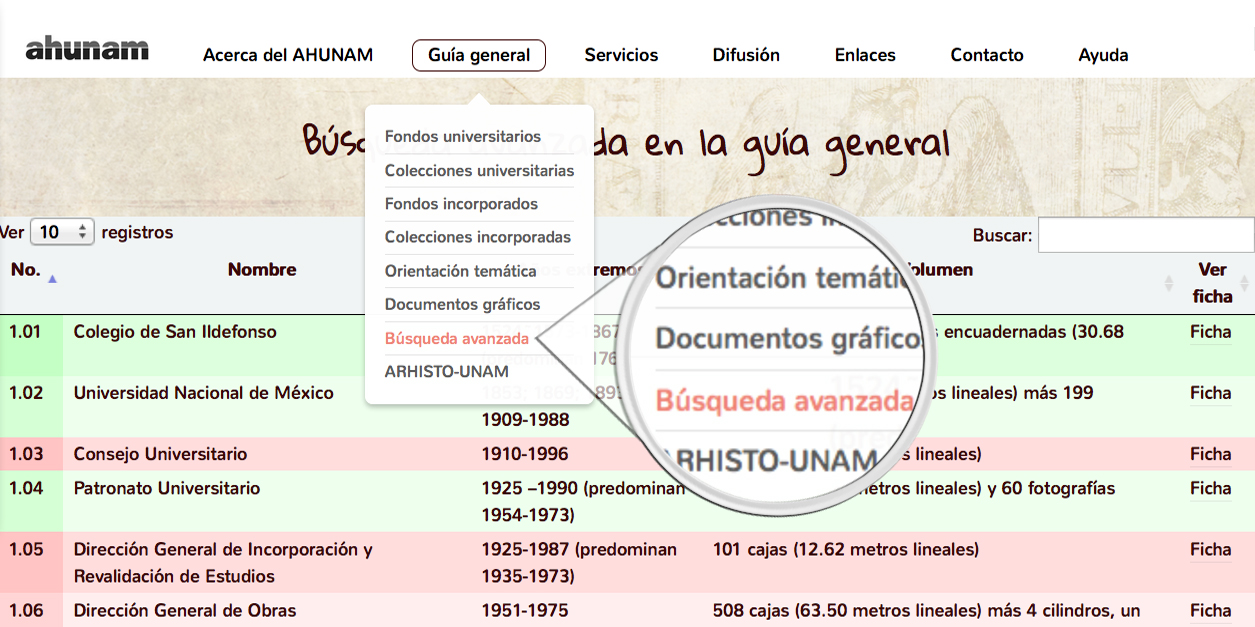The image size is (1255, 627).
Task: Open Ficha for Patronato Universitario
Action: [1210, 489]
